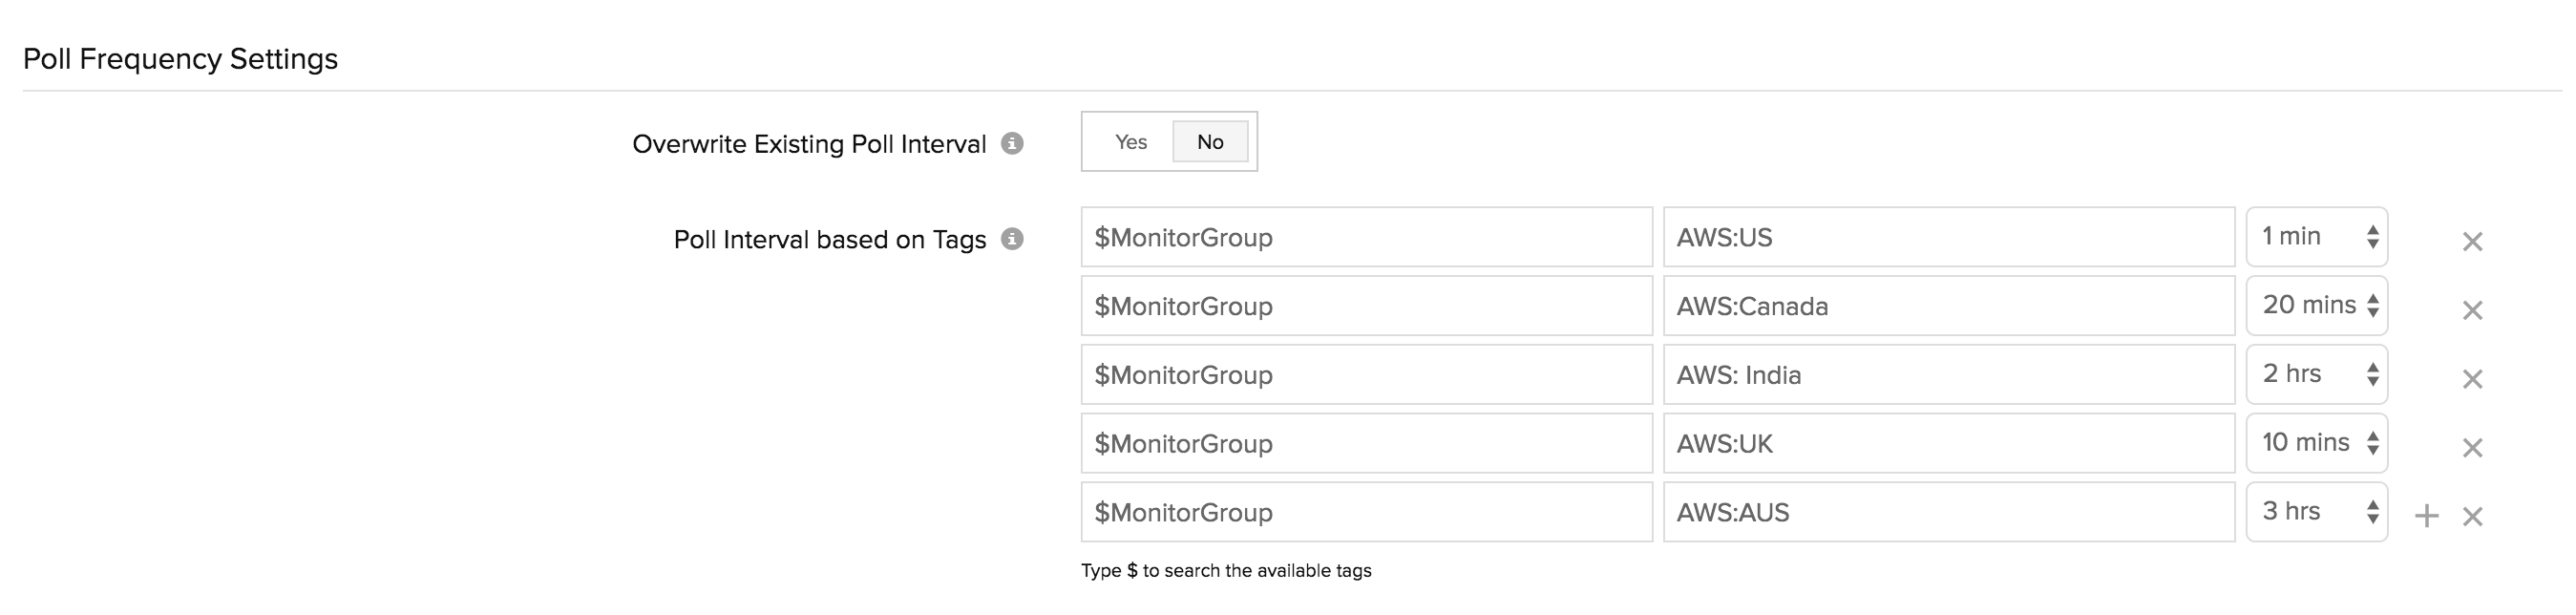Remove the AWS:US poll interval row

click(x=2472, y=240)
